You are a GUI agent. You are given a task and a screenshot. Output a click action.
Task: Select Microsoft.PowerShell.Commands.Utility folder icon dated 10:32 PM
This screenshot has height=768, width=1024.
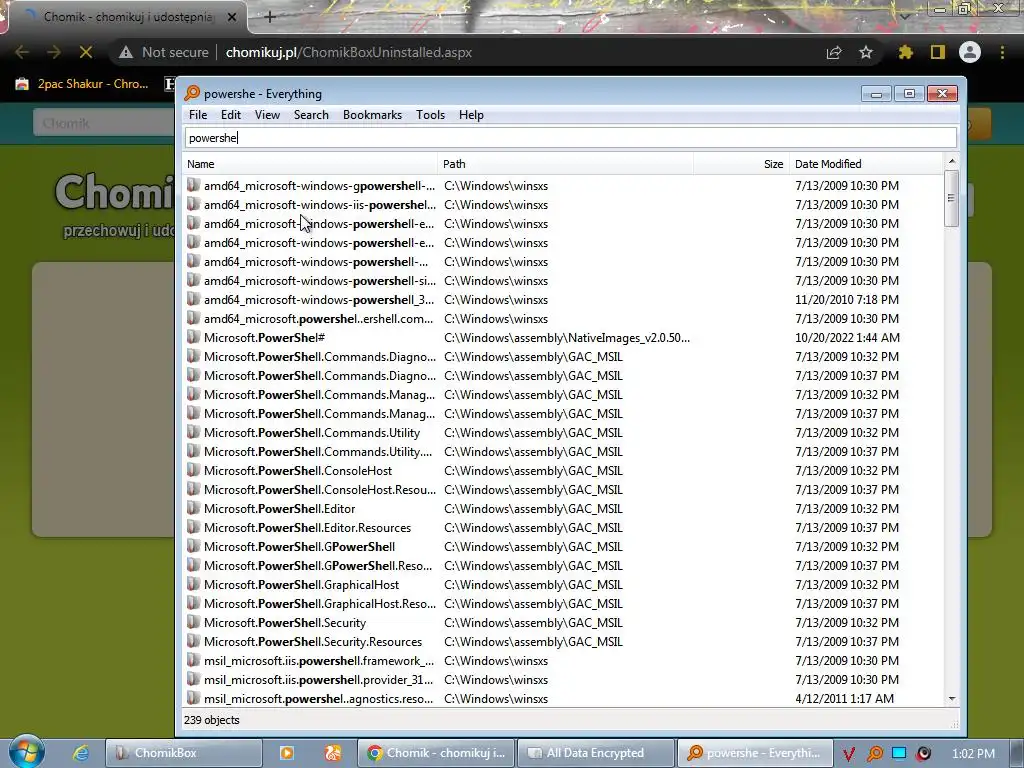click(x=193, y=432)
